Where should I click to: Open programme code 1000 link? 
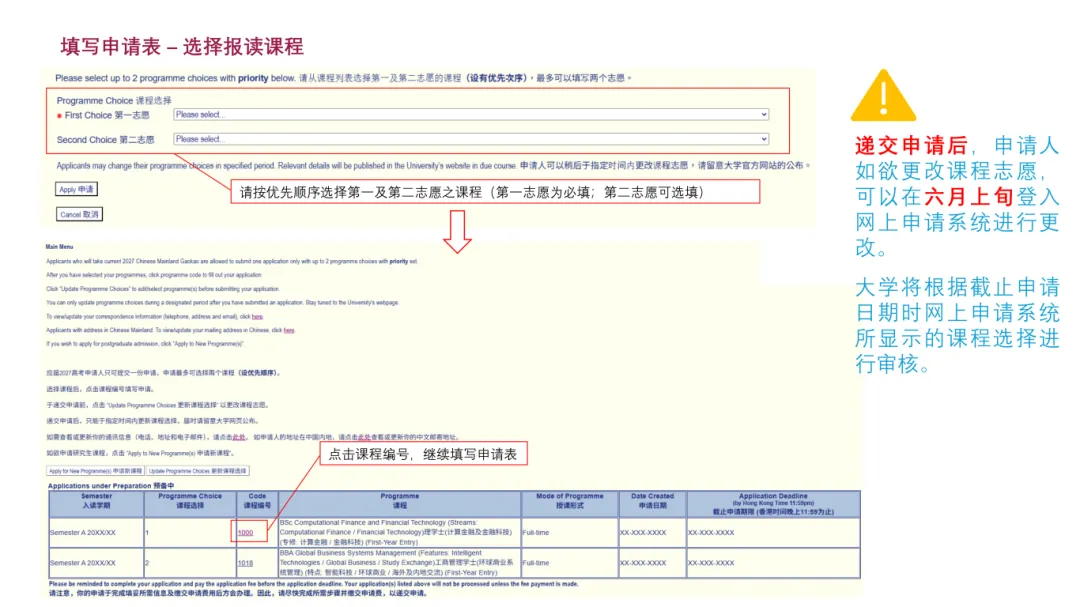tap(245, 533)
